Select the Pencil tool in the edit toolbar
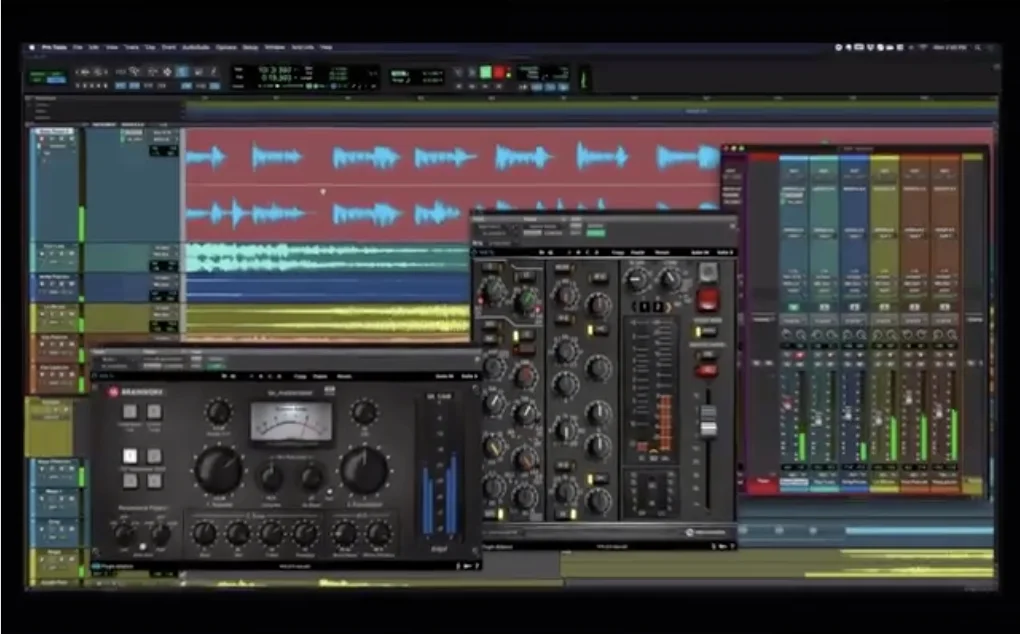 pos(213,72)
